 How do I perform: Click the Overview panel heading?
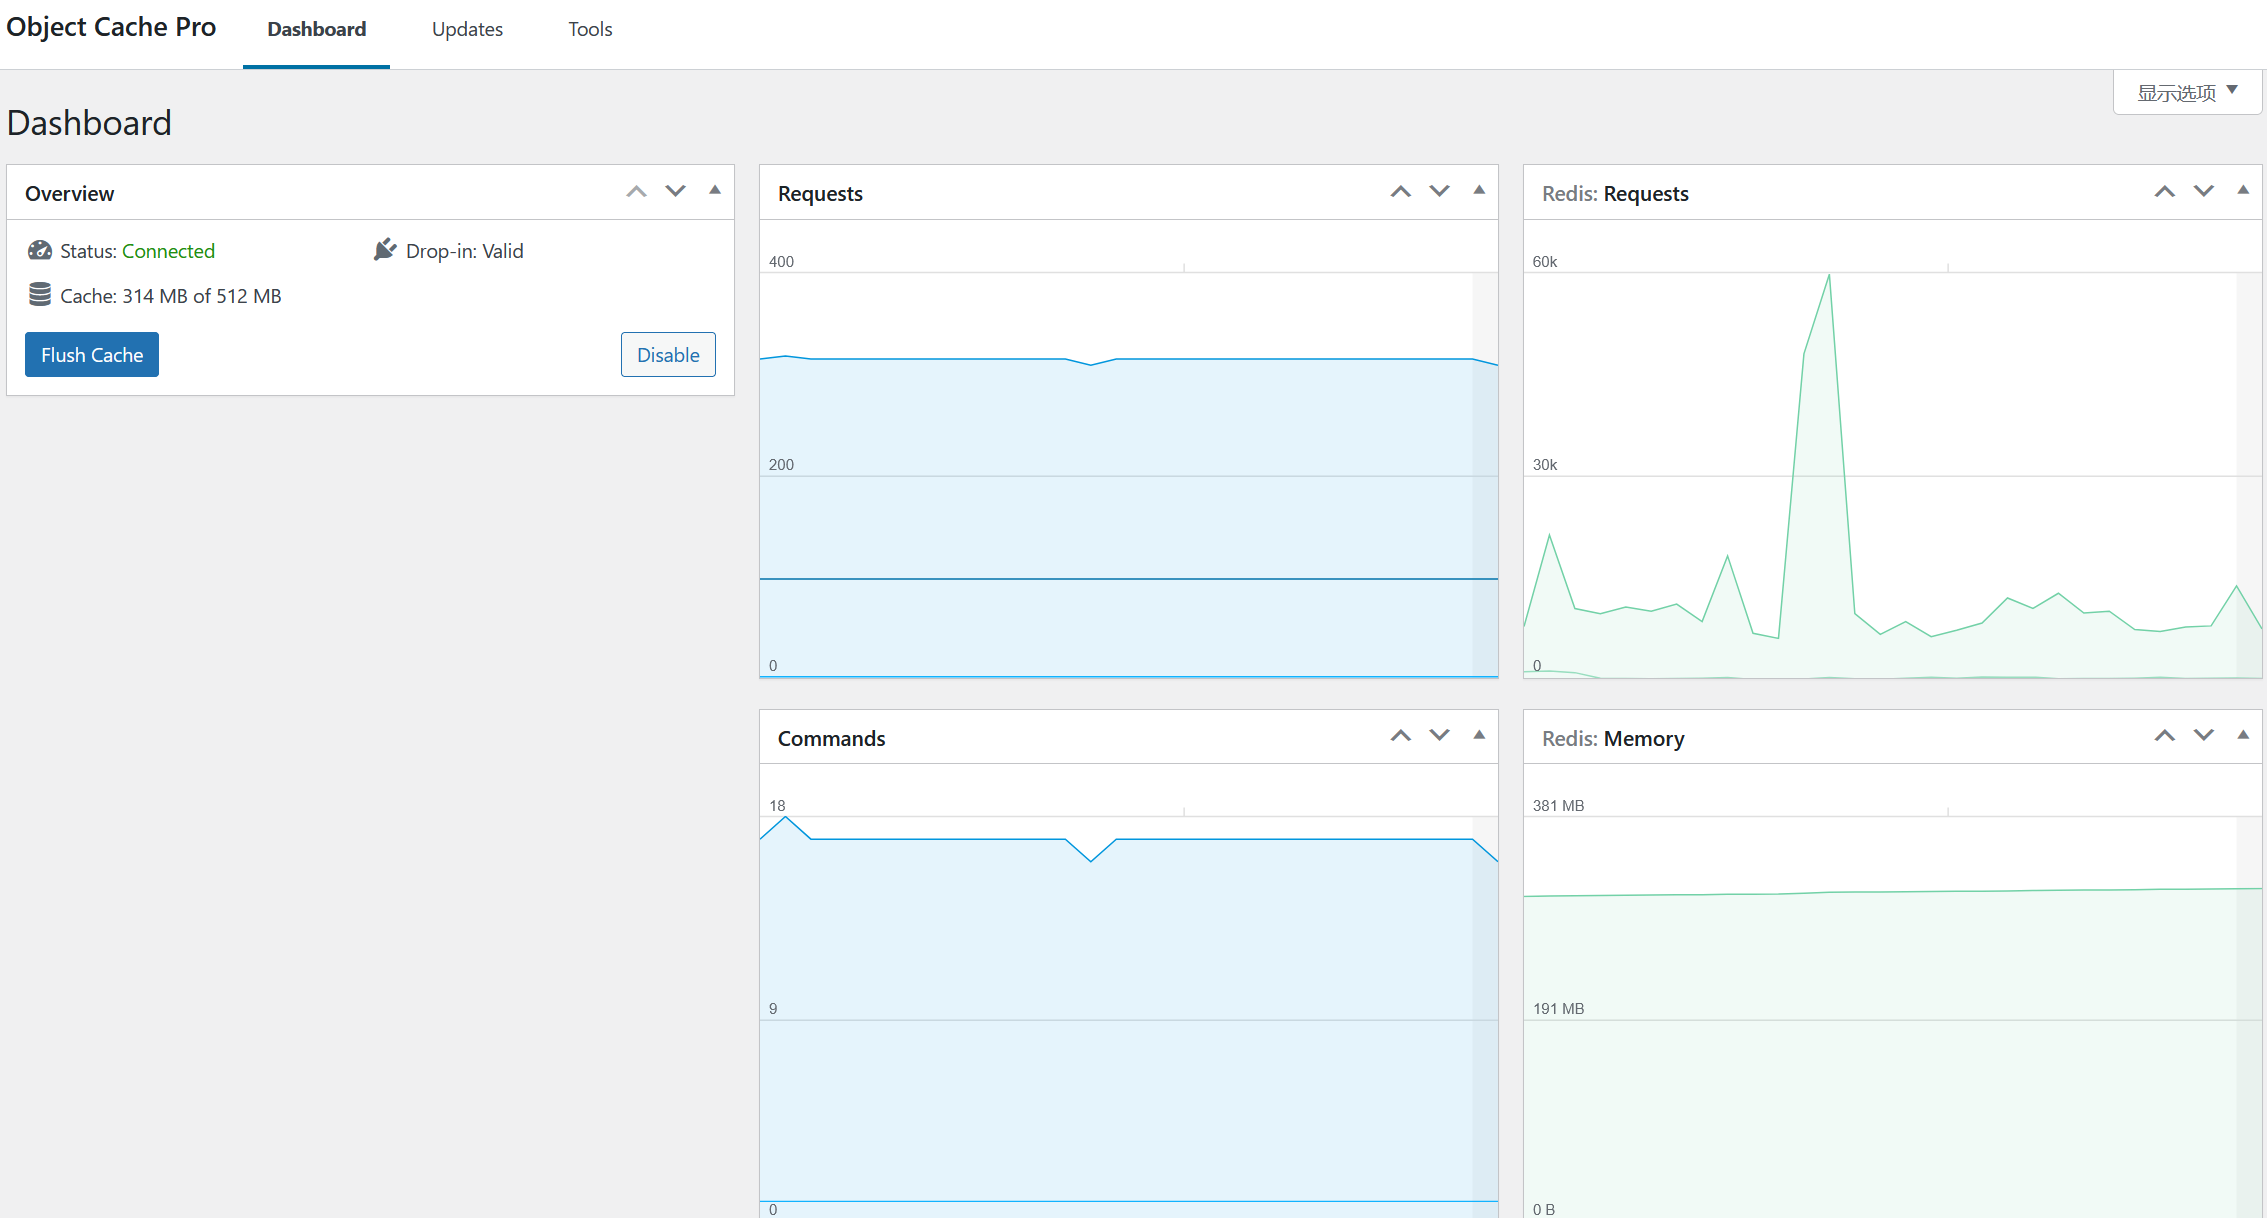[70, 194]
